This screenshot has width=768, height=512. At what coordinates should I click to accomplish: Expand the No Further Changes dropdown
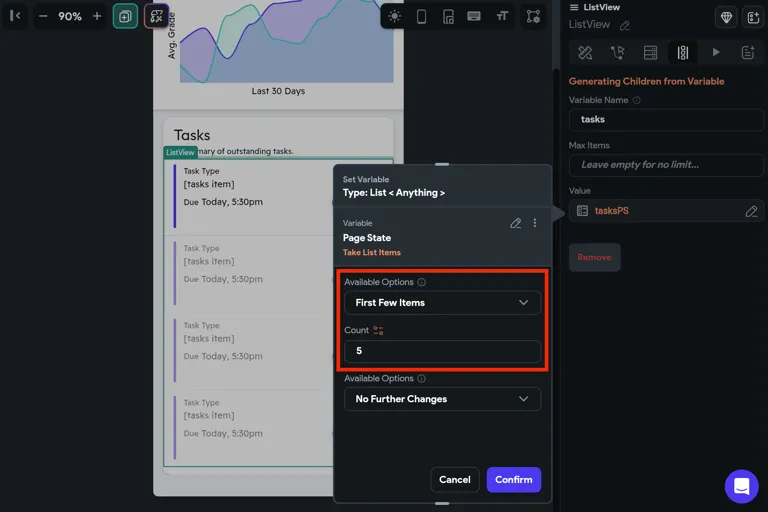coord(442,399)
